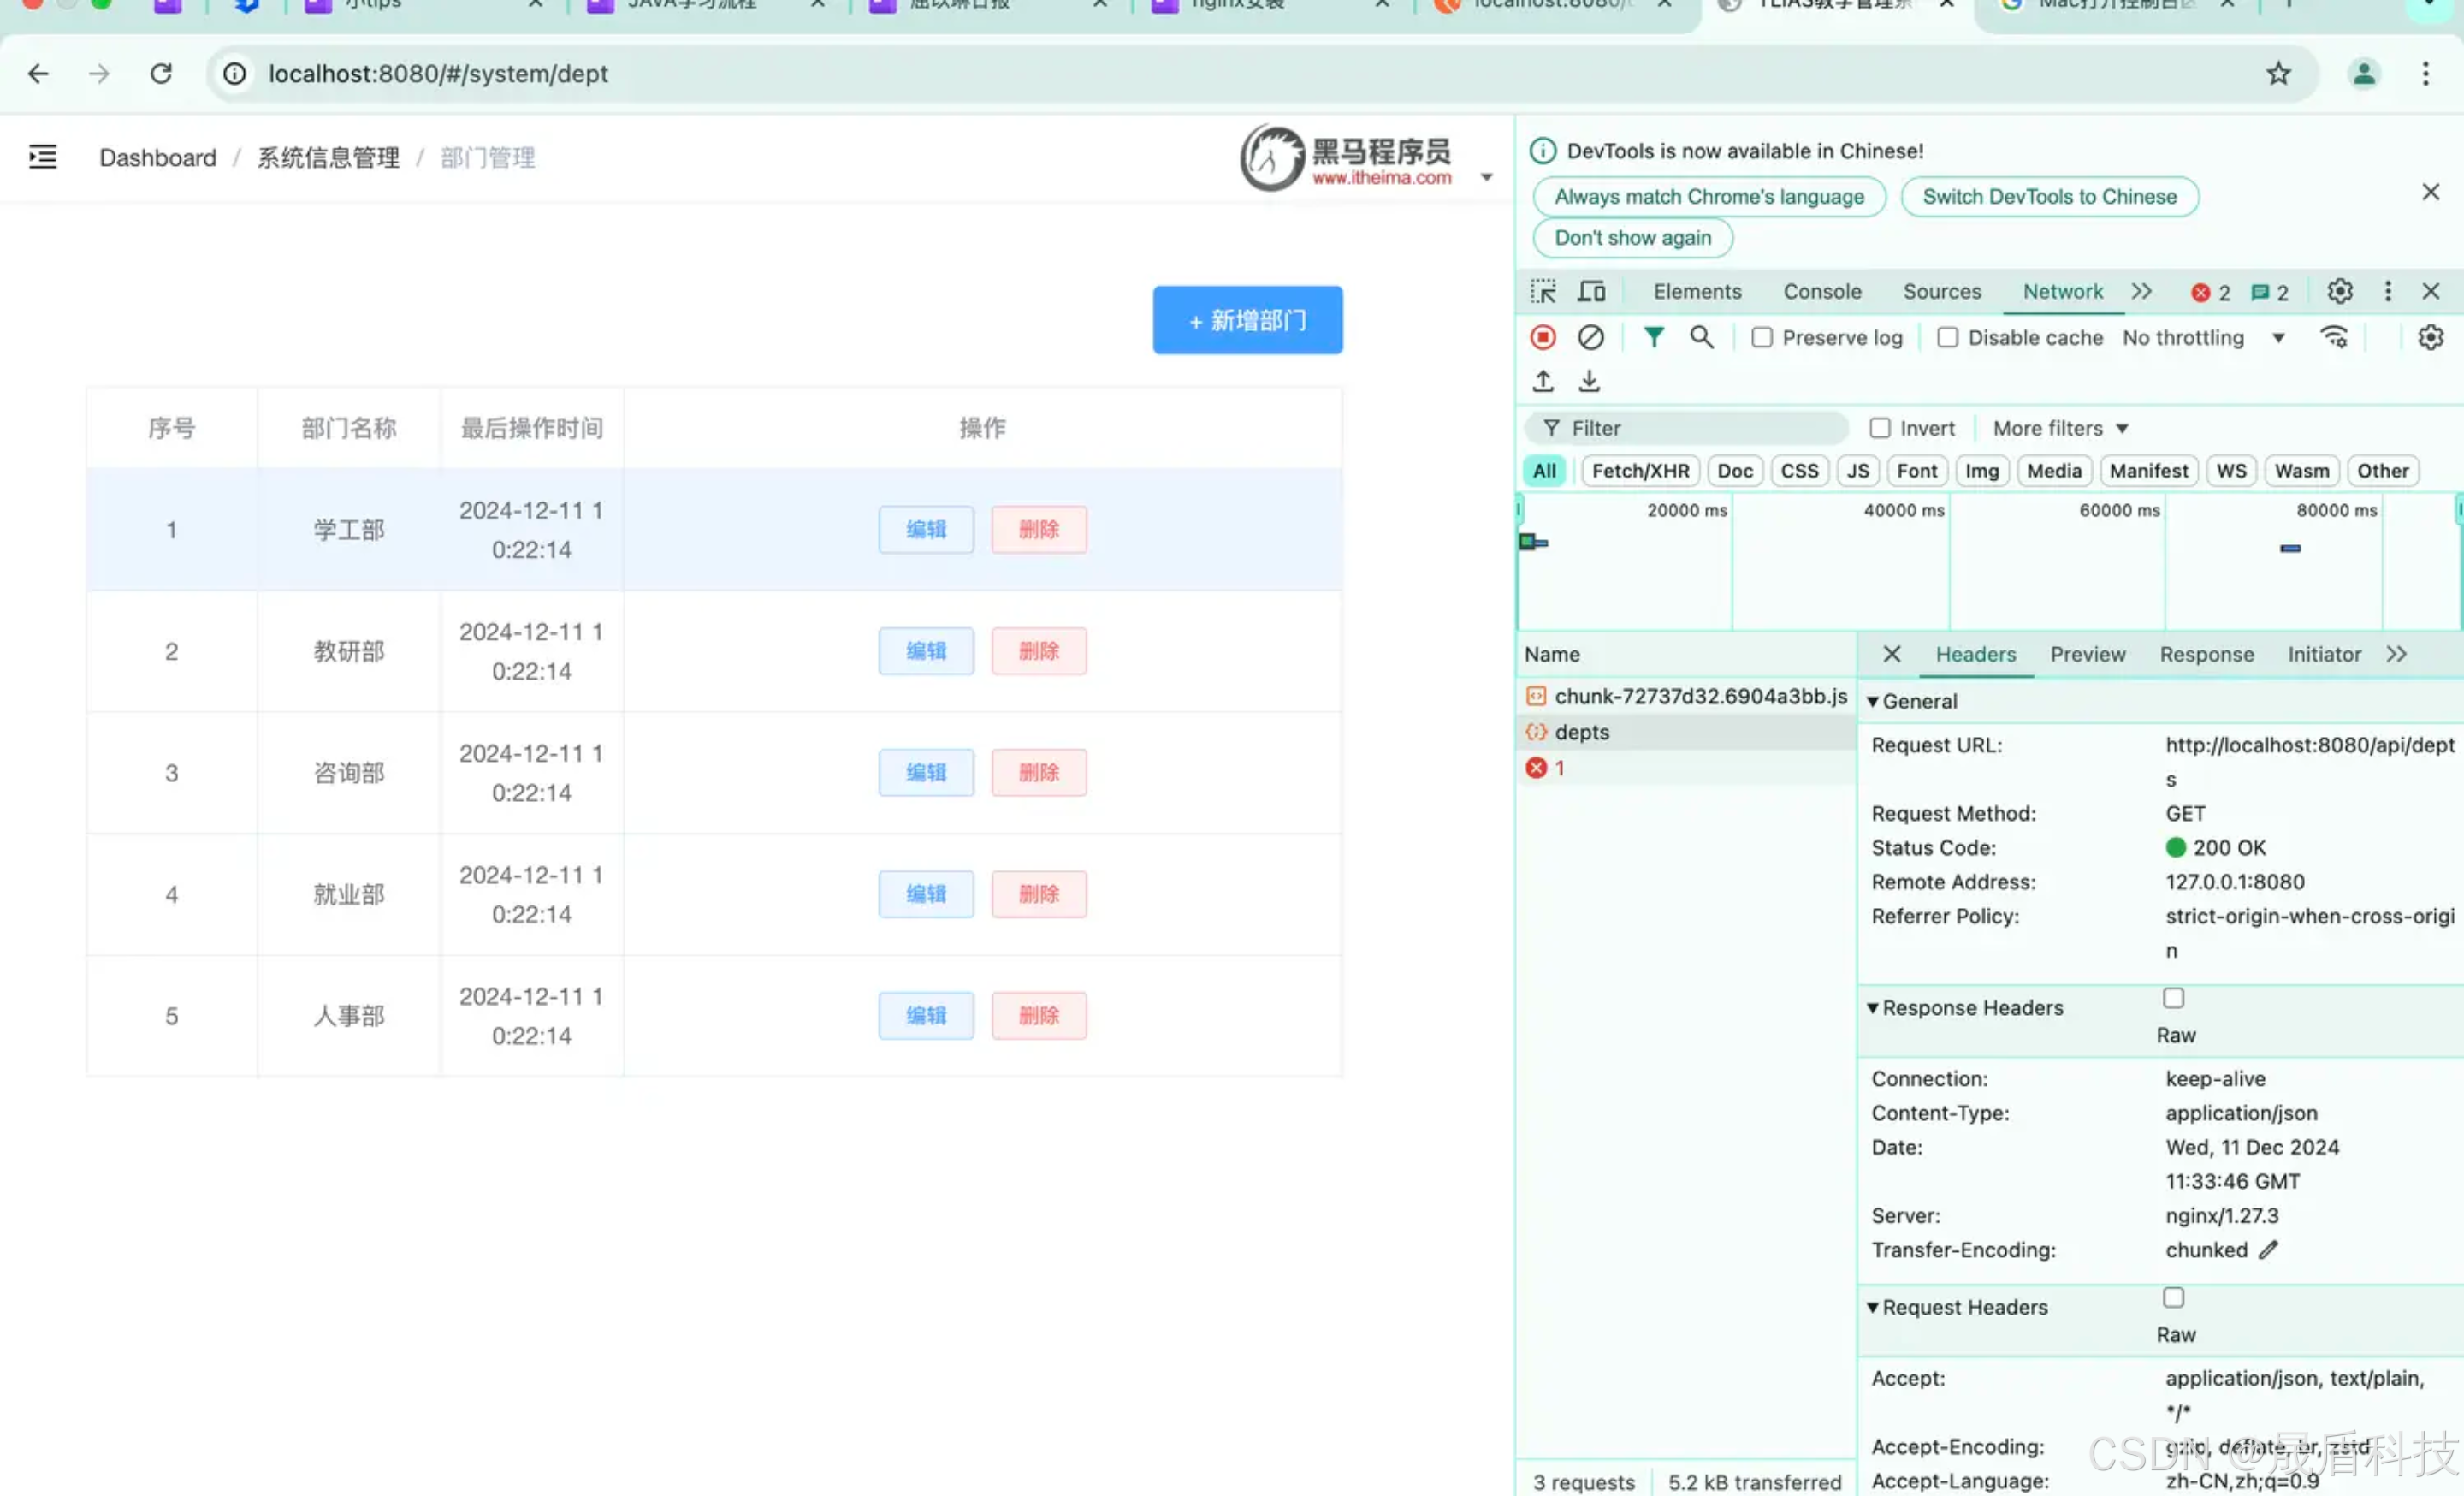Image resolution: width=2464 pixels, height=1496 pixels.
Task: Enable the Preserve log checkbox
Action: click(x=1762, y=338)
